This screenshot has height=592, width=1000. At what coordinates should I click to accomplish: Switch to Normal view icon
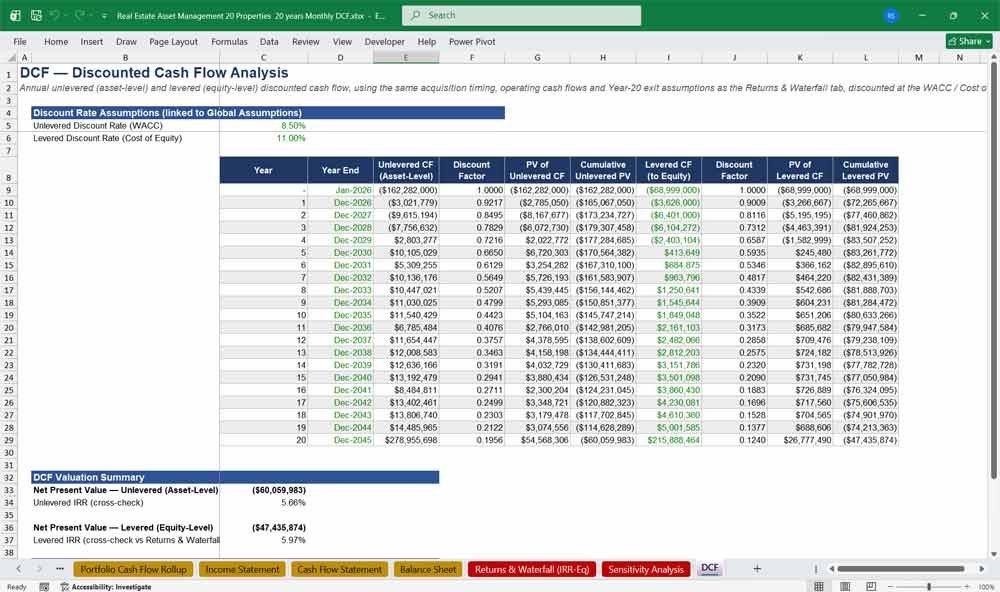pyautogui.click(x=819, y=586)
